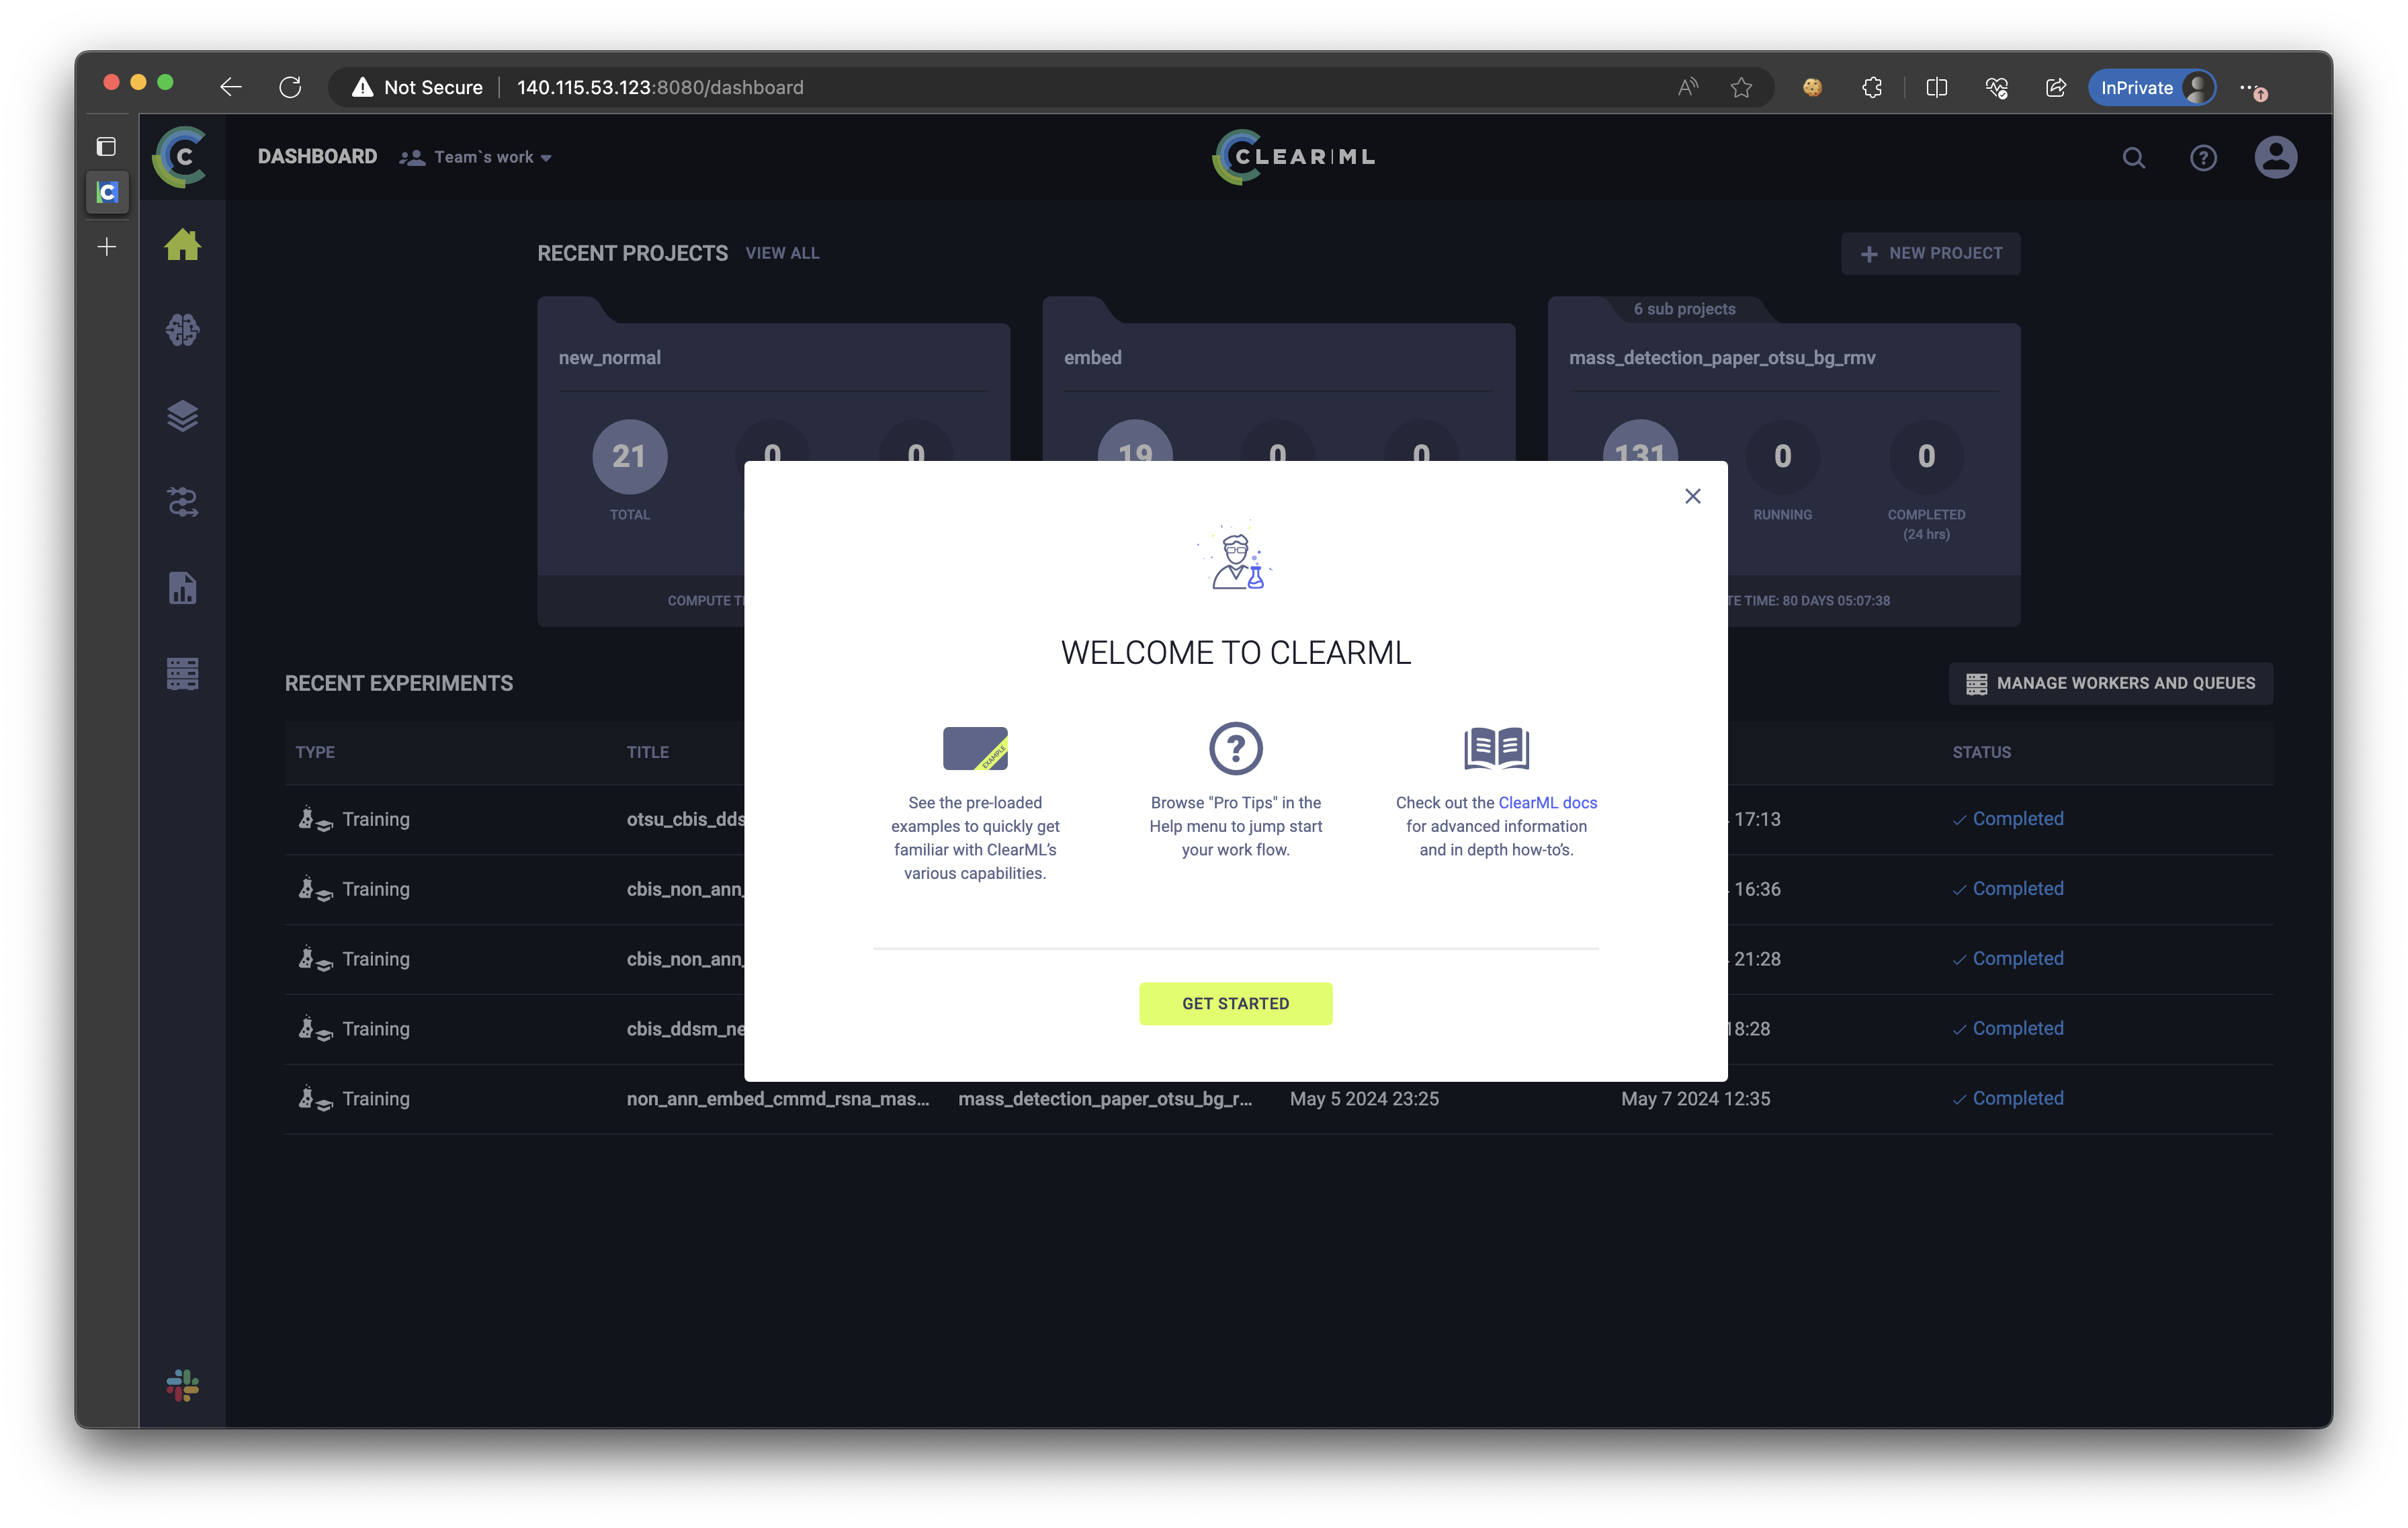Click the TITLE column header
The height and width of the screenshot is (1528, 2408).
[x=647, y=752]
